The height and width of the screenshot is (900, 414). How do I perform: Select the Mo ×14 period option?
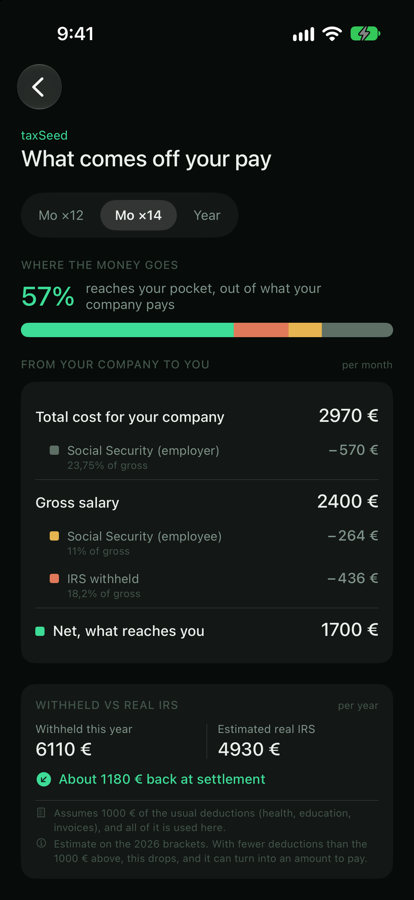click(x=138, y=215)
